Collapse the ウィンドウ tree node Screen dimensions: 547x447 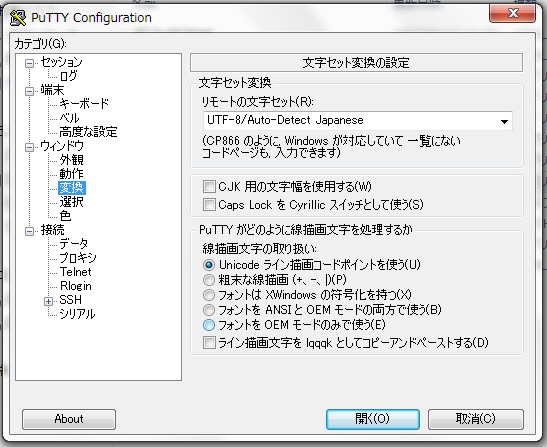pyautogui.click(x=29, y=147)
